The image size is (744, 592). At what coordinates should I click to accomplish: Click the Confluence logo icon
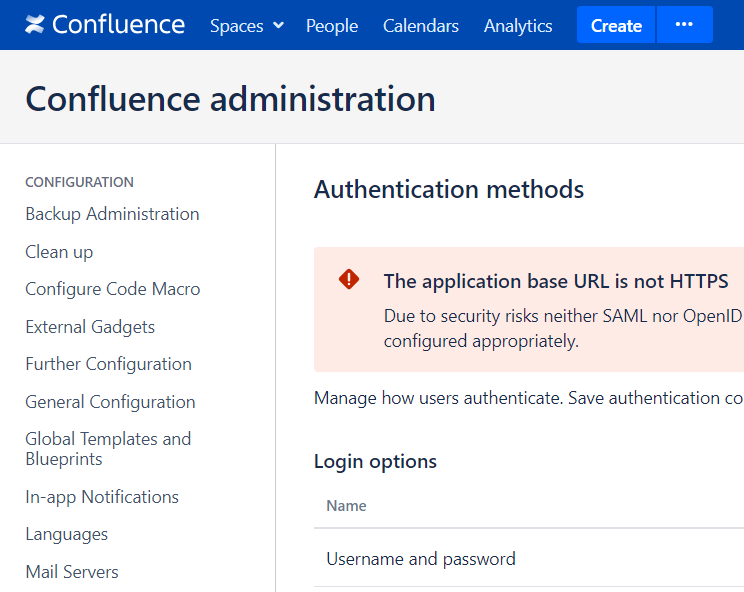[x=35, y=25]
